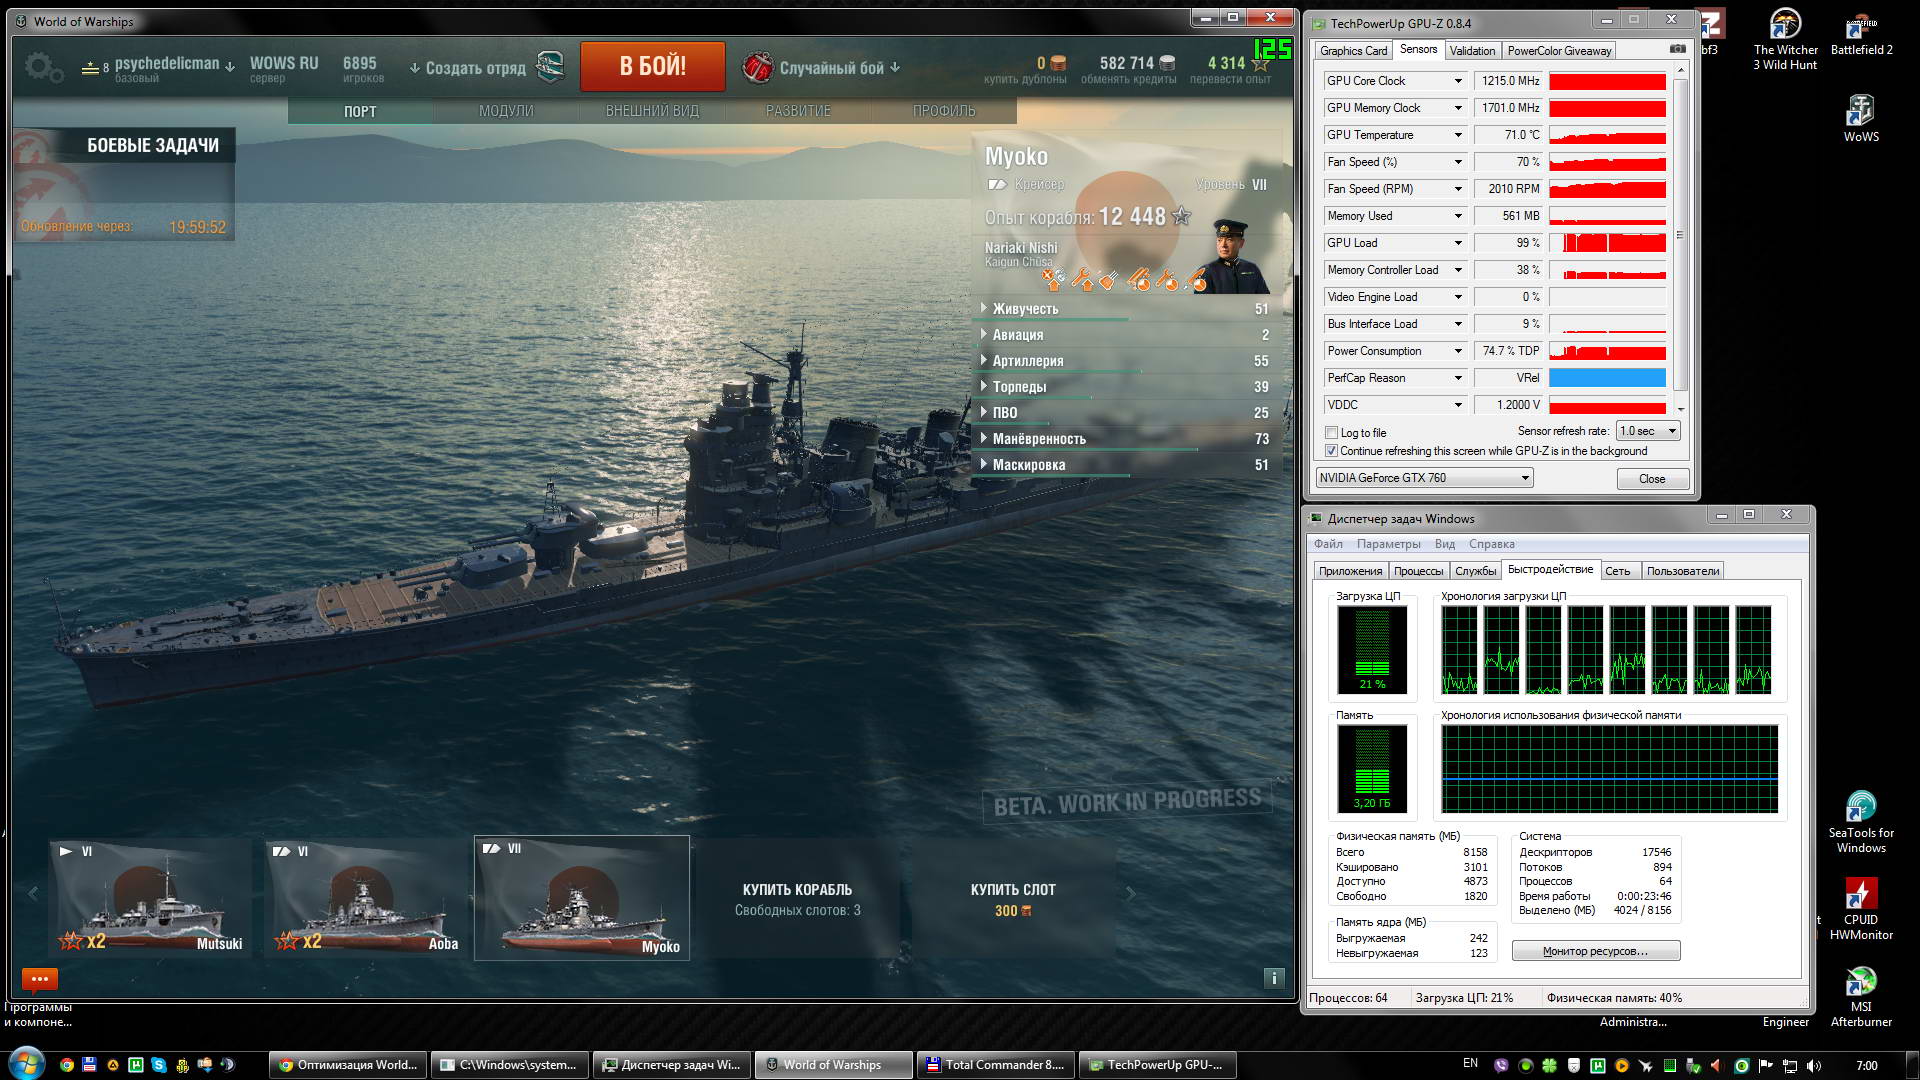Open the game settings gear icon
This screenshot has width=1920, height=1080.
43,68
